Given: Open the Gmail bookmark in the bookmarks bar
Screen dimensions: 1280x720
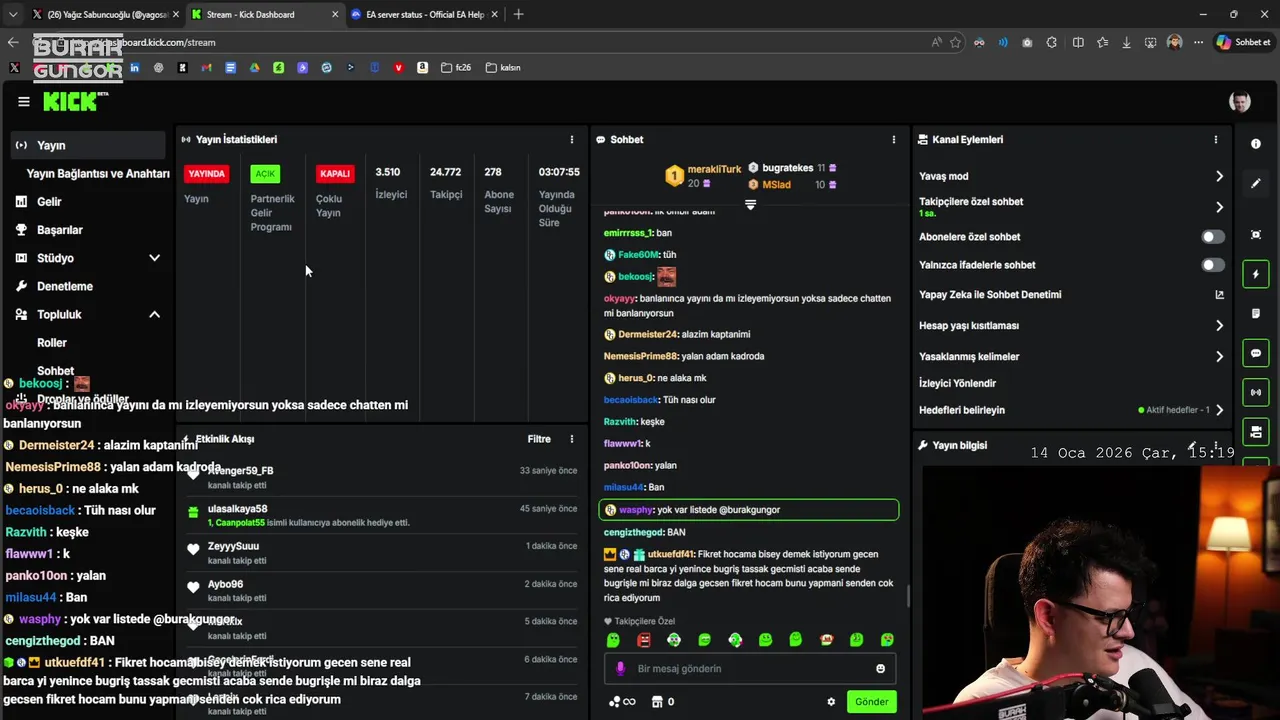Looking at the screenshot, I should tap(206, 68).
